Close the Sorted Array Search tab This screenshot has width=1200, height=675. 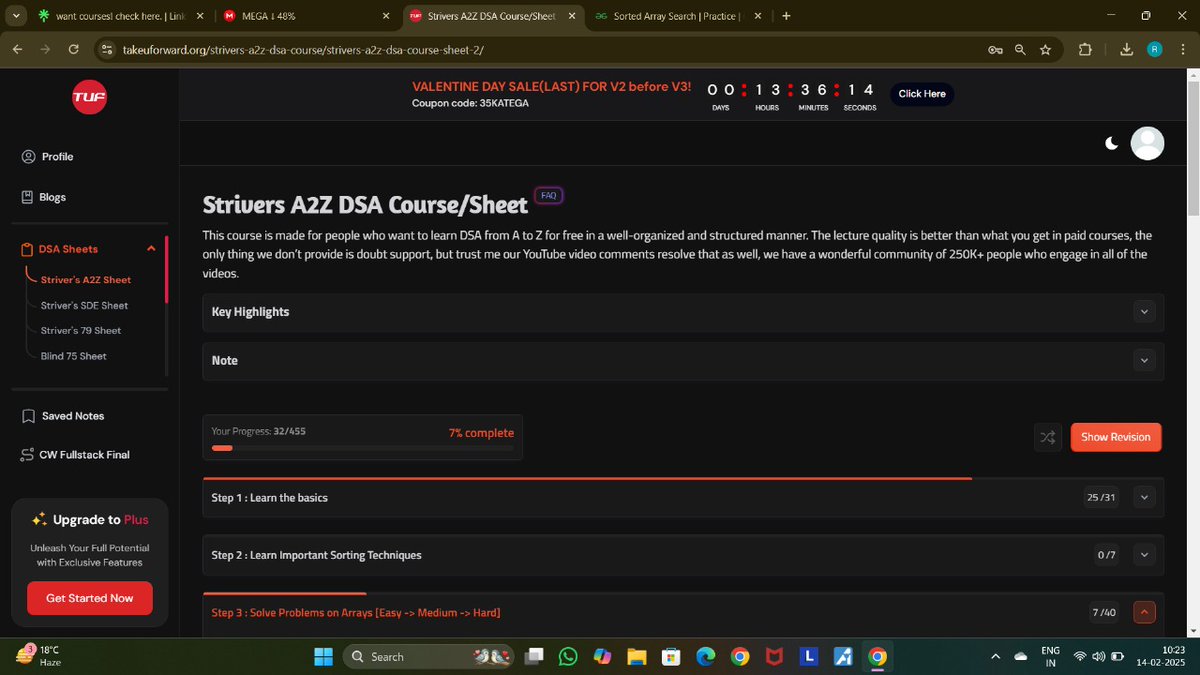coord(757,16)
